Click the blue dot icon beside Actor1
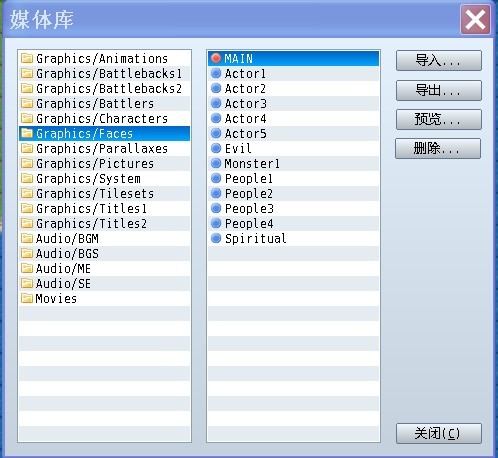The height and width of the screenshot is (458, 498). tap(216, 73)
